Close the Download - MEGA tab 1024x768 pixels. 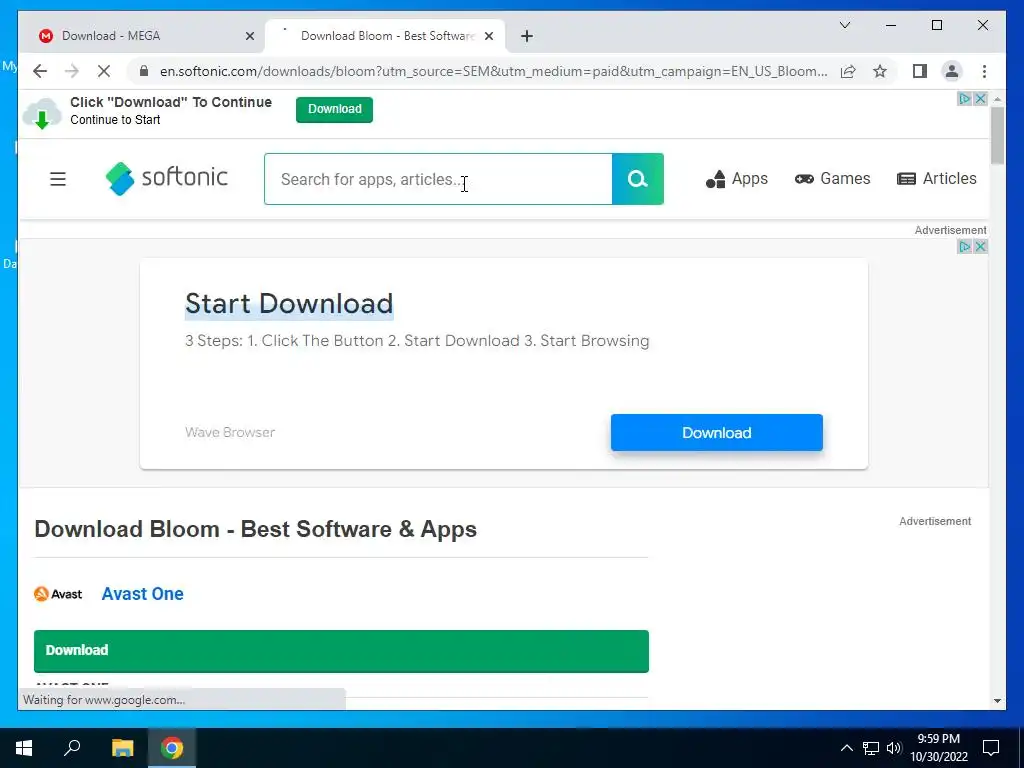click(249, 36)
